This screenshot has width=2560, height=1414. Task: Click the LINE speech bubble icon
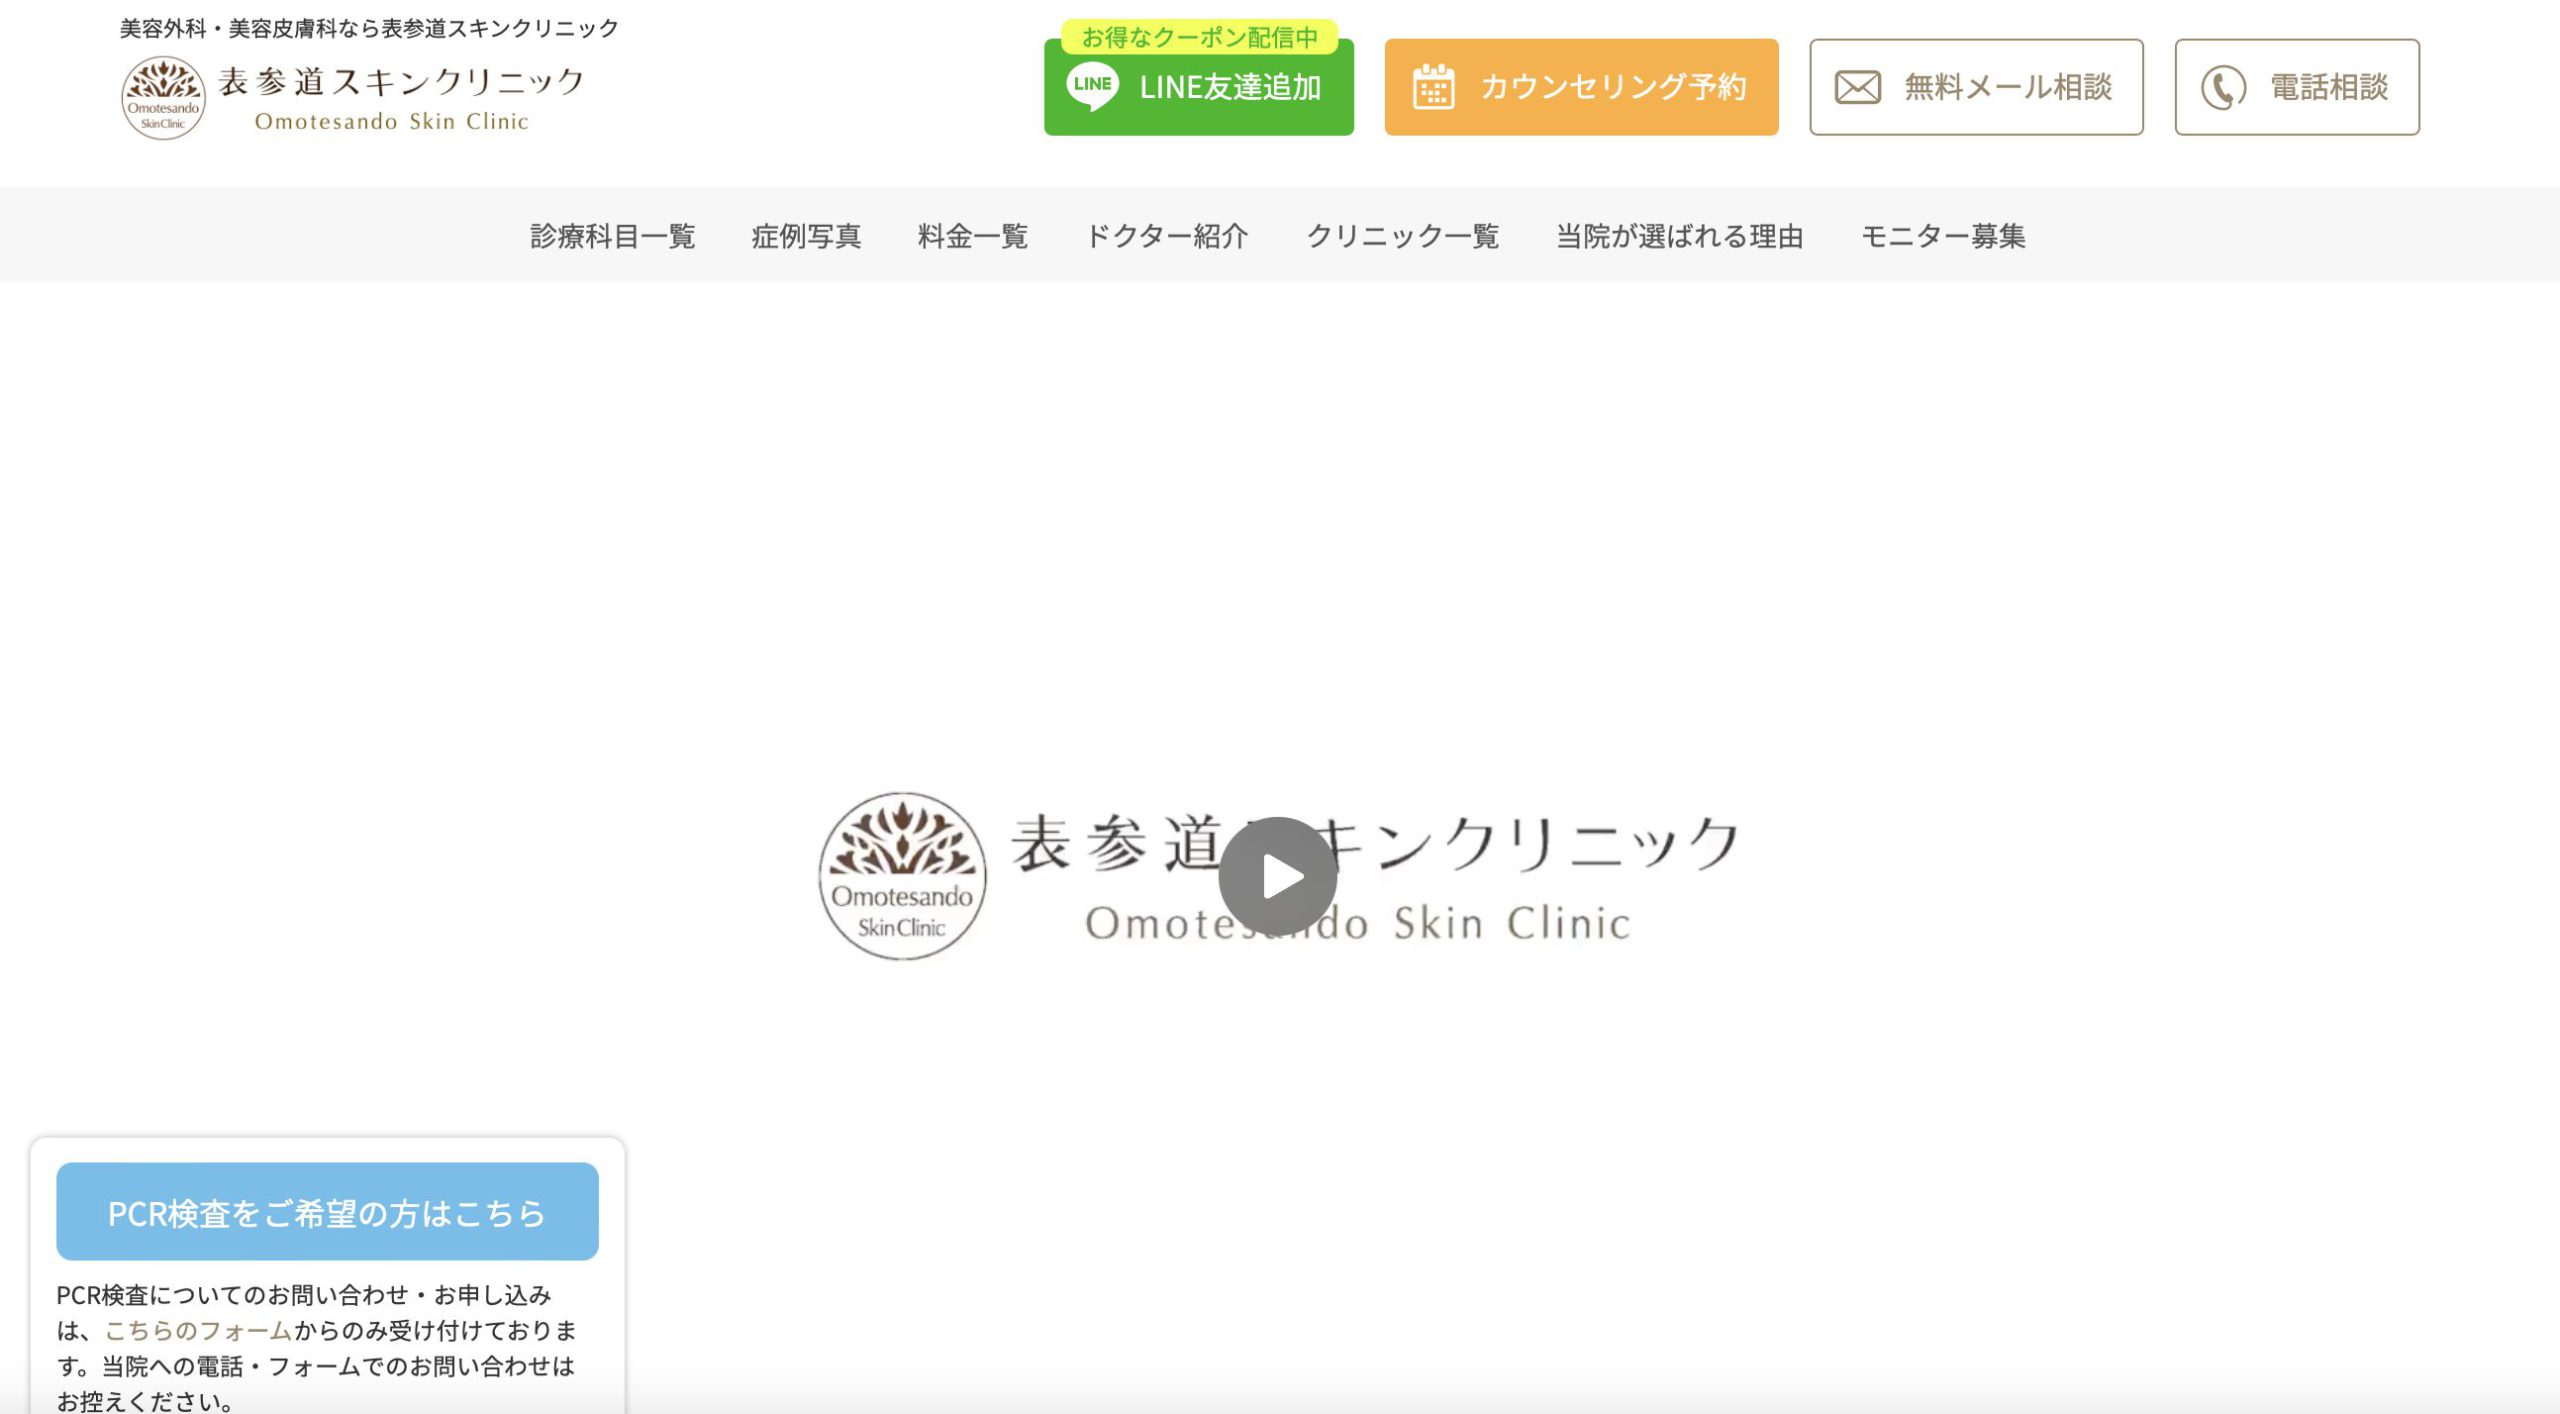(x=1092, y=86)
